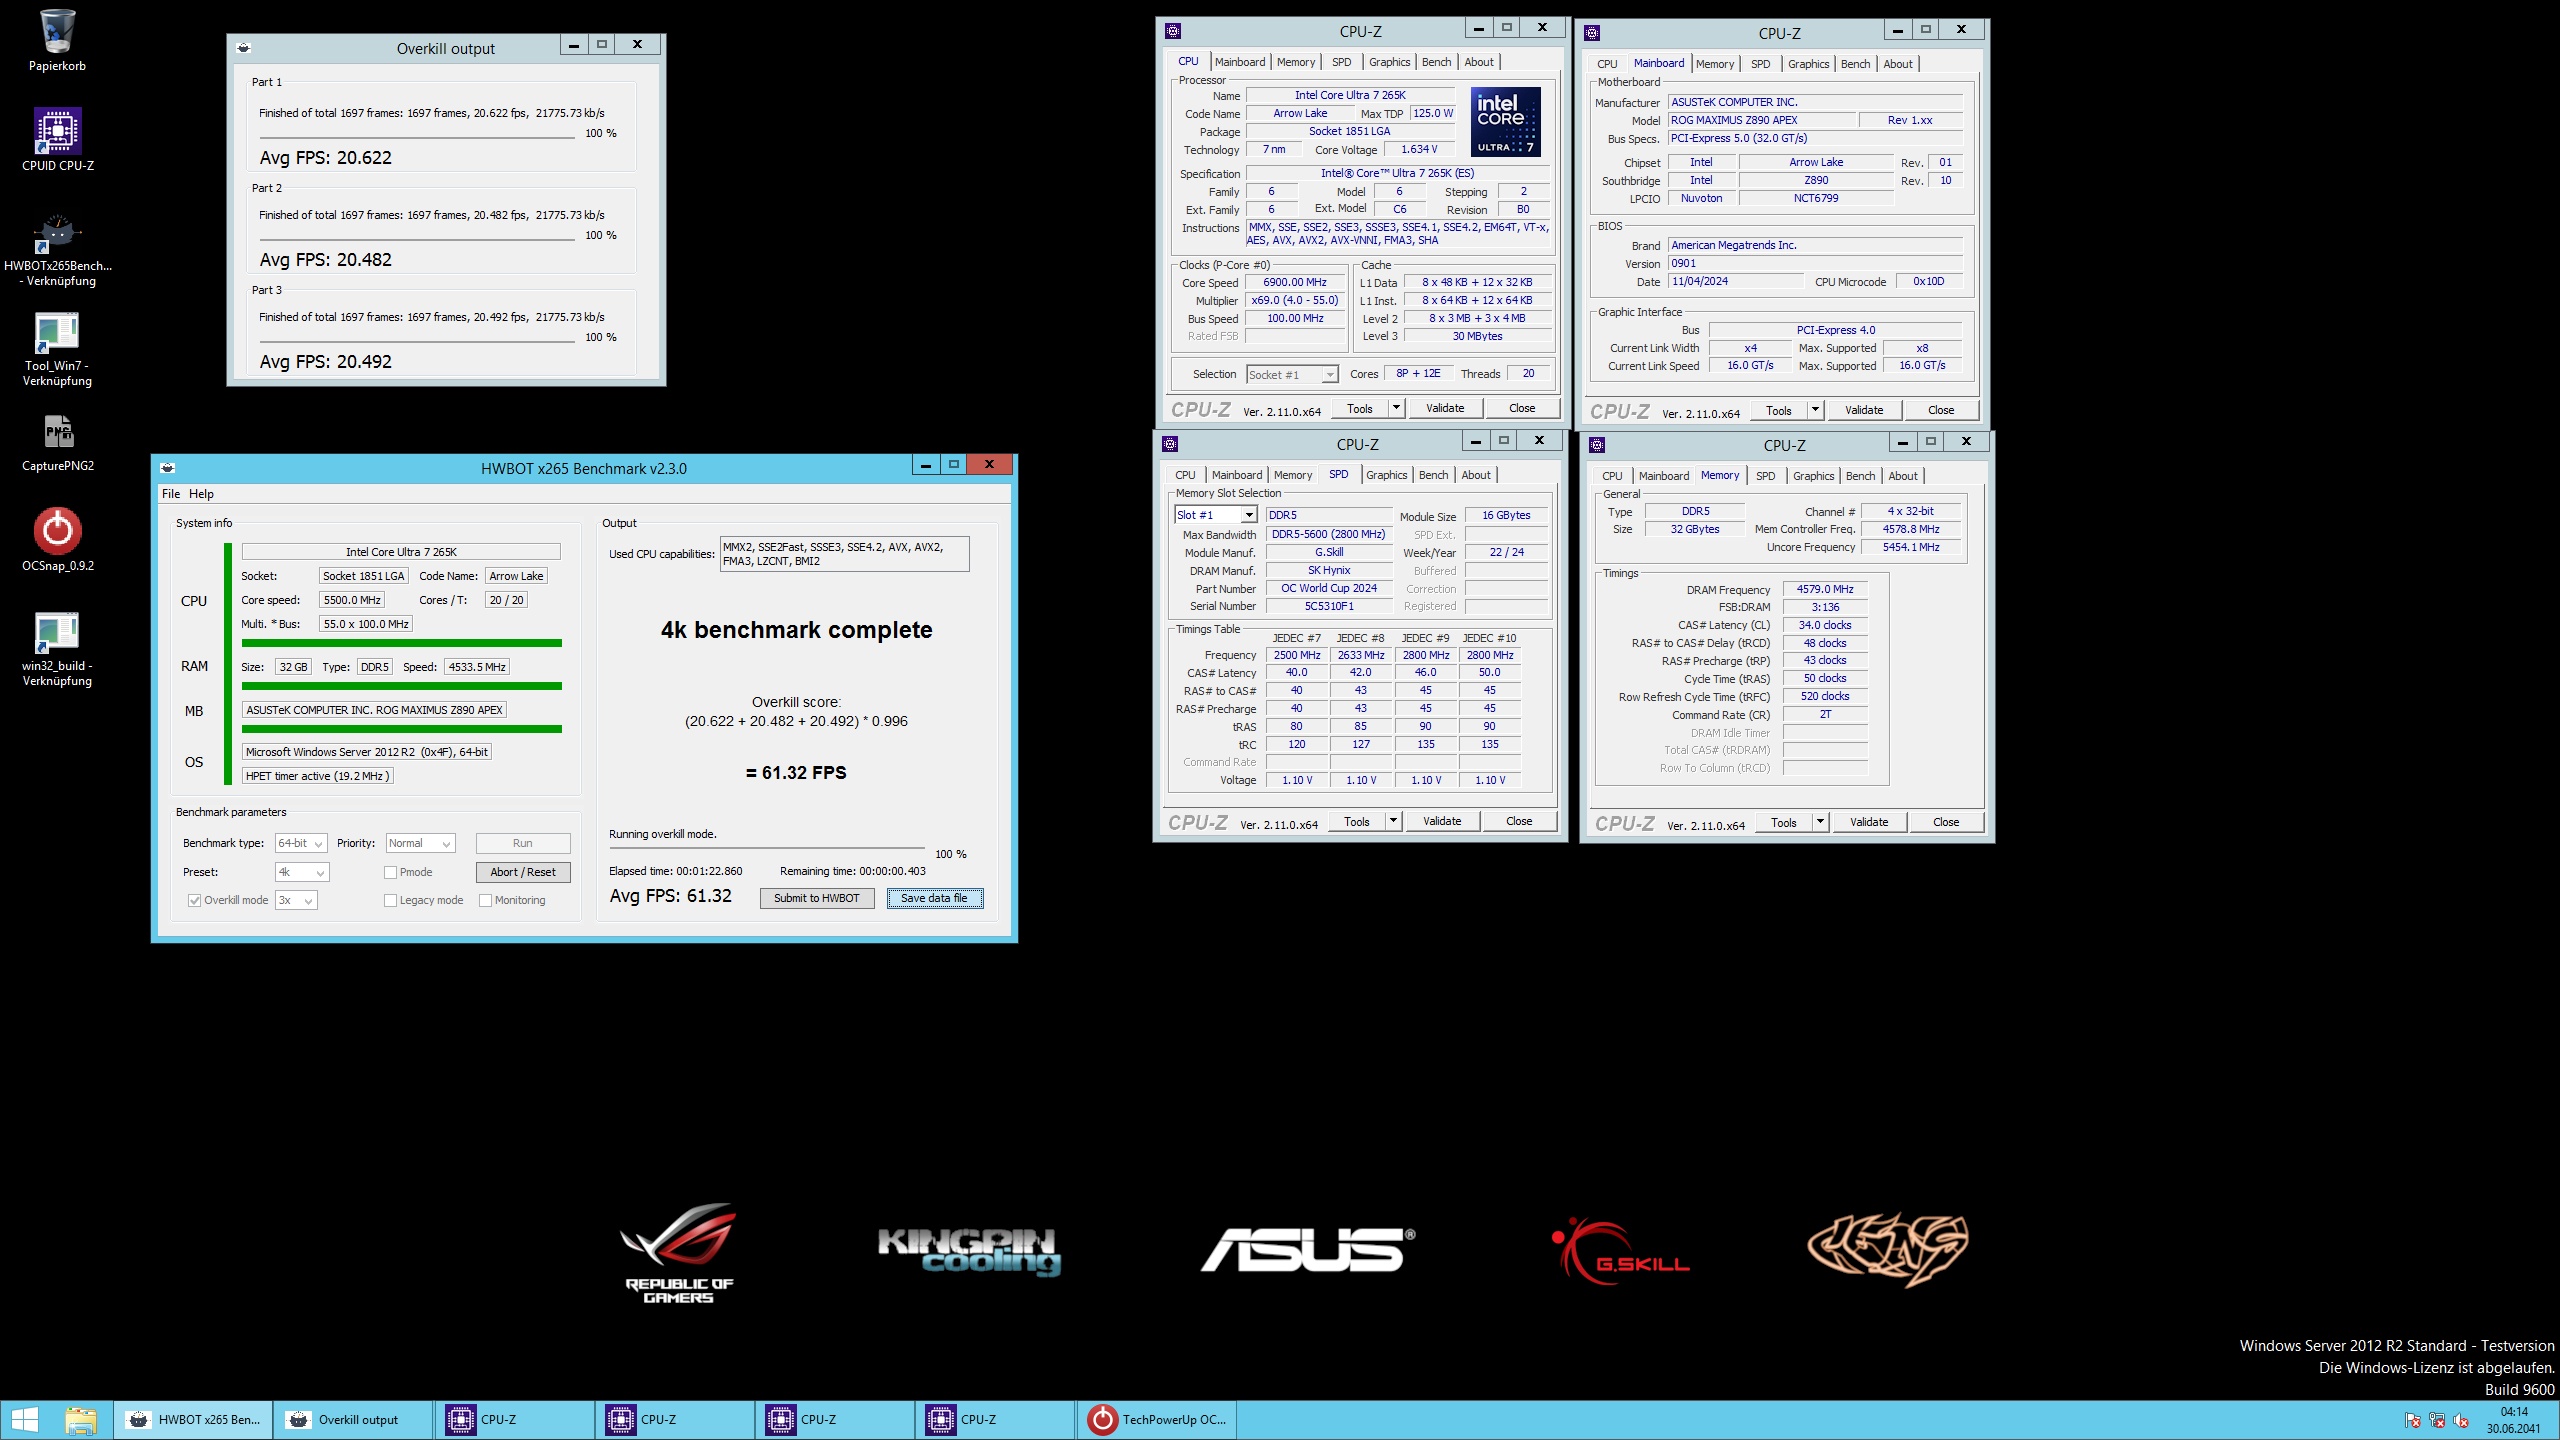Open File menu in HWBOT benchmark
This screenshot has height=1440, width=2560.
(x=171, y=494)
